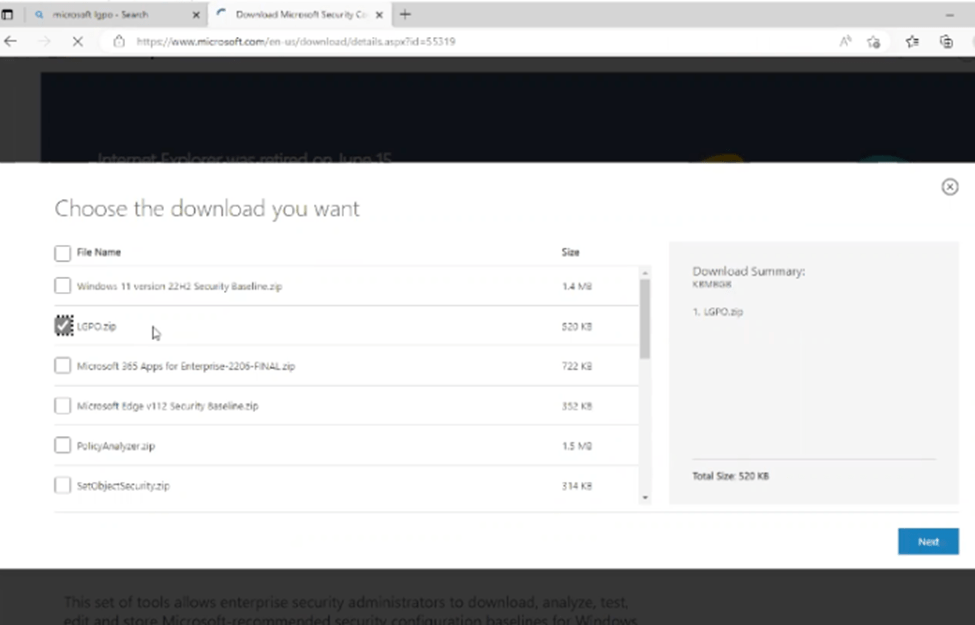Select Microsoft Edge v112 Security Baseline checkbox

click(x=63, y=406)
